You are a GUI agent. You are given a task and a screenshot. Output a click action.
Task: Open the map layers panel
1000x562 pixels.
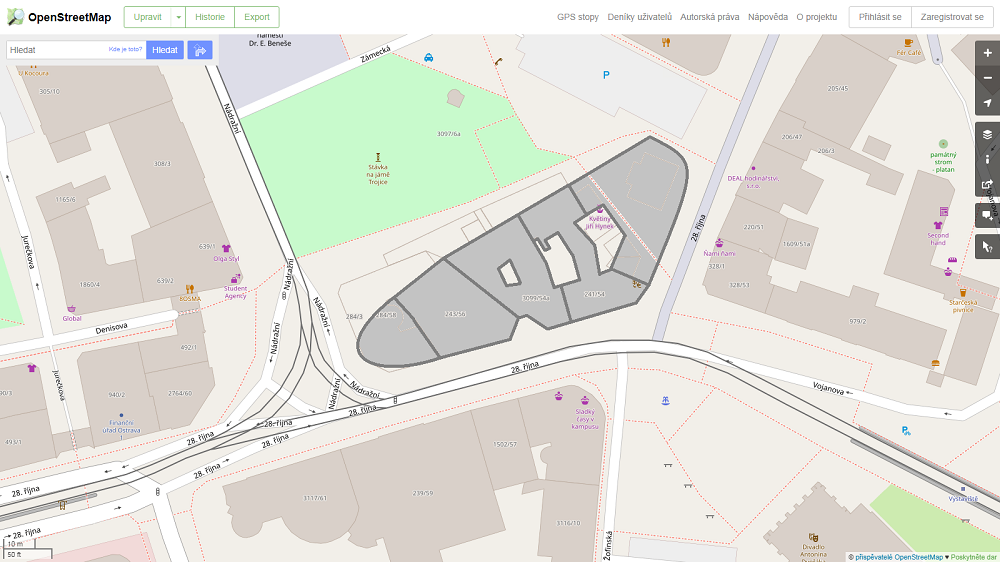[x=987, y=135]
